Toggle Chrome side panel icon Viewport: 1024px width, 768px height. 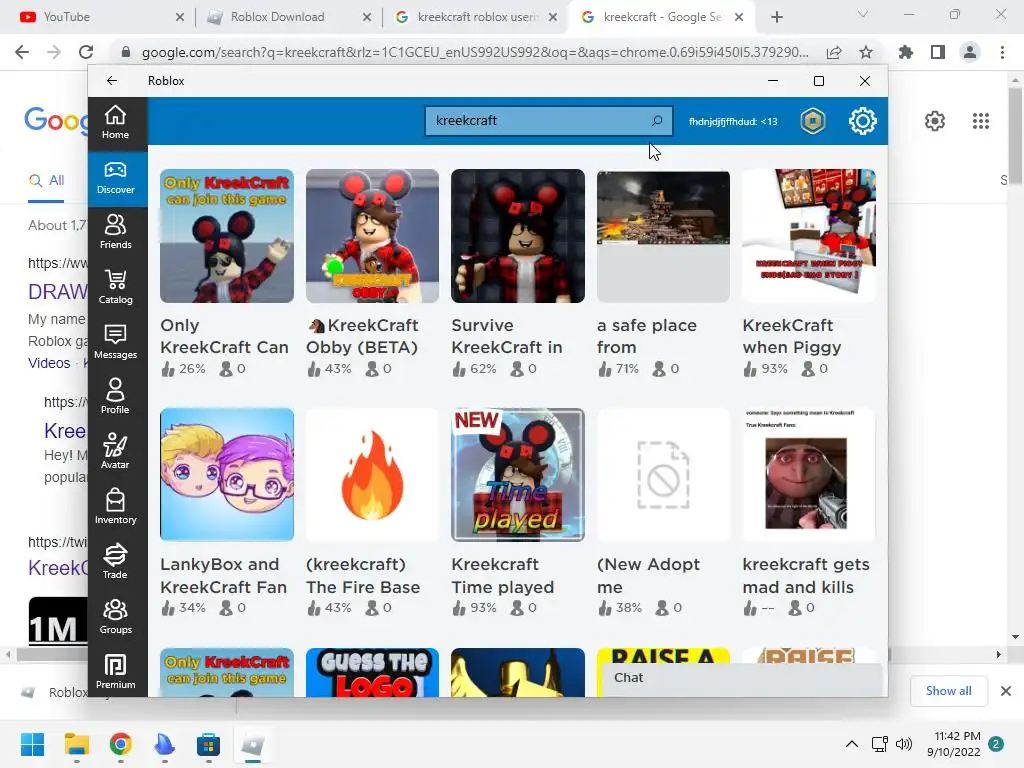938,52
